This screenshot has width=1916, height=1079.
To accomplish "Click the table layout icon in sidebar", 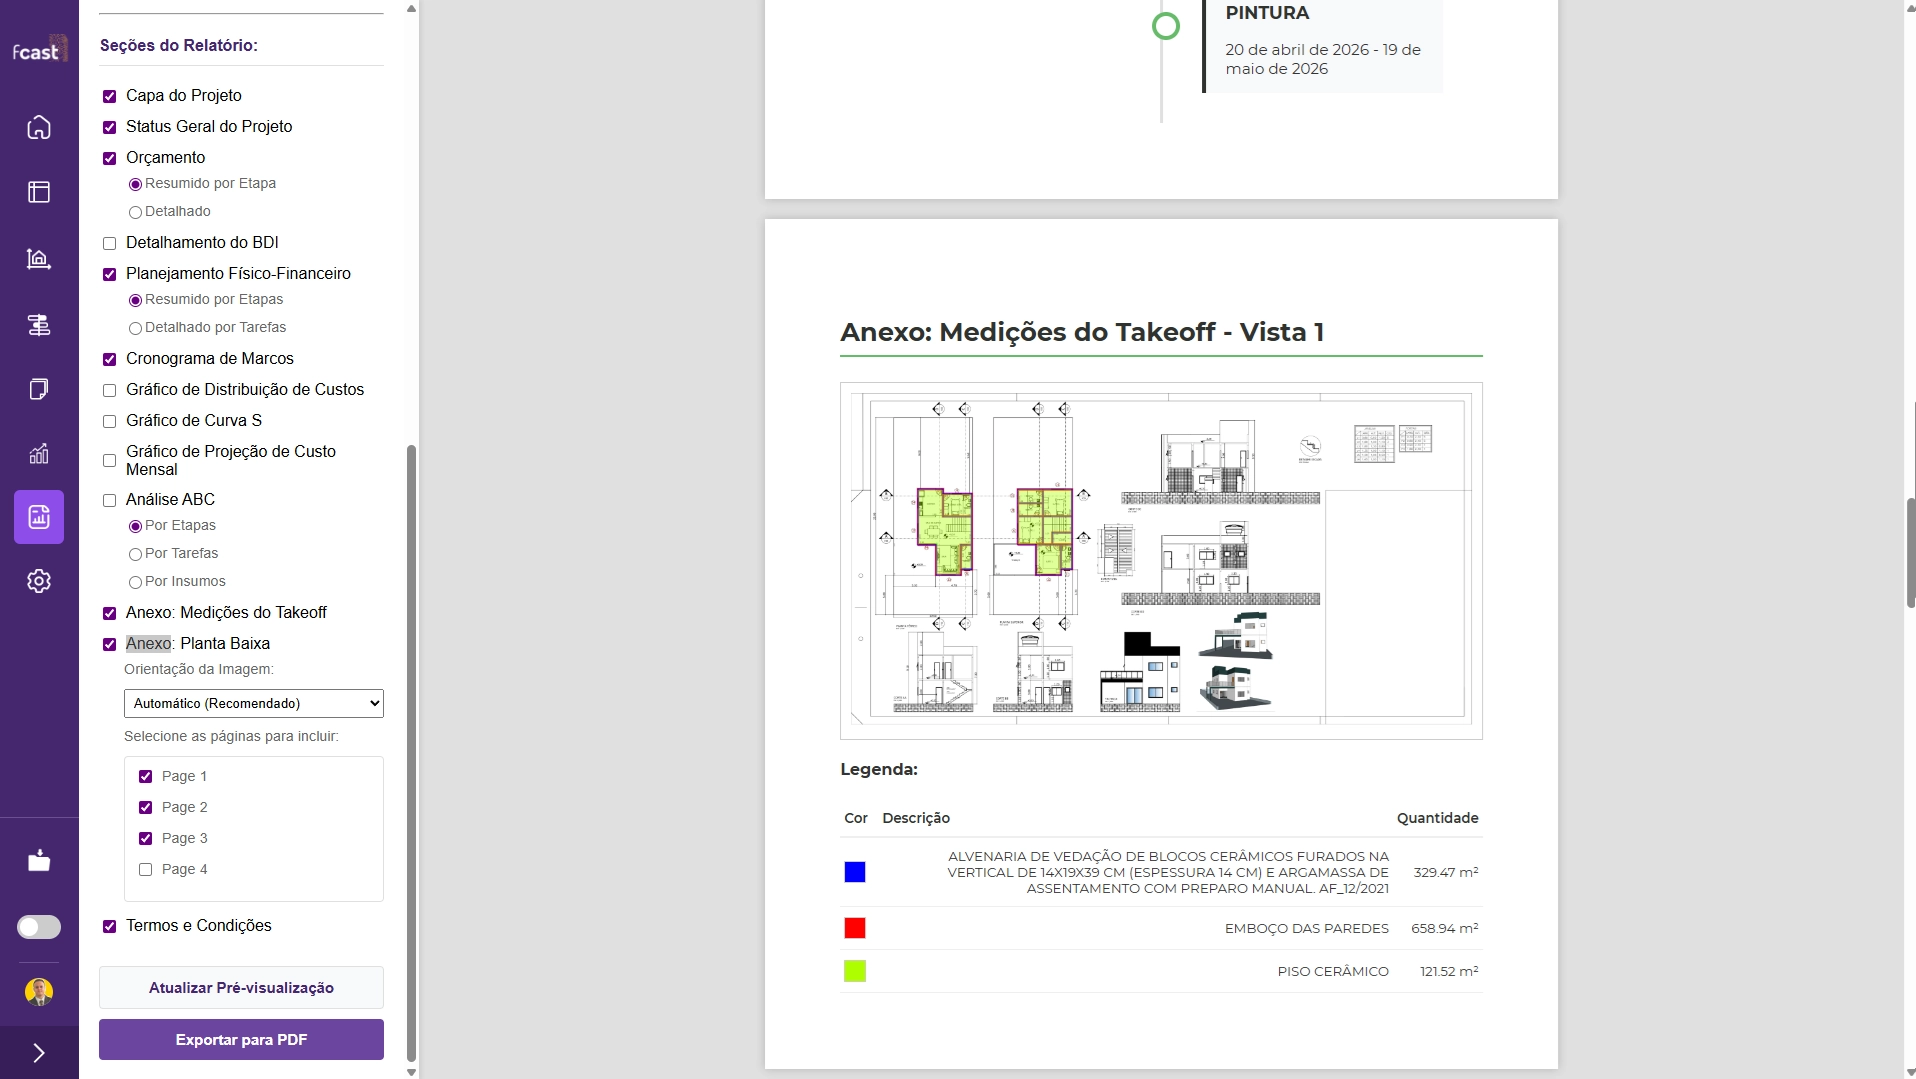I will coord(39,192).
